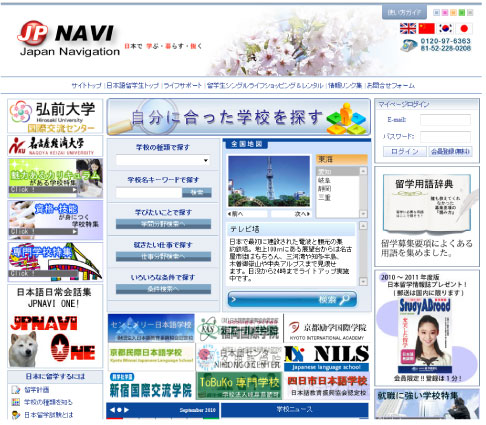The image size is (486, 425).
Task: Select 岐阜 in the prefecture list
Action: [x=337, y=180]
